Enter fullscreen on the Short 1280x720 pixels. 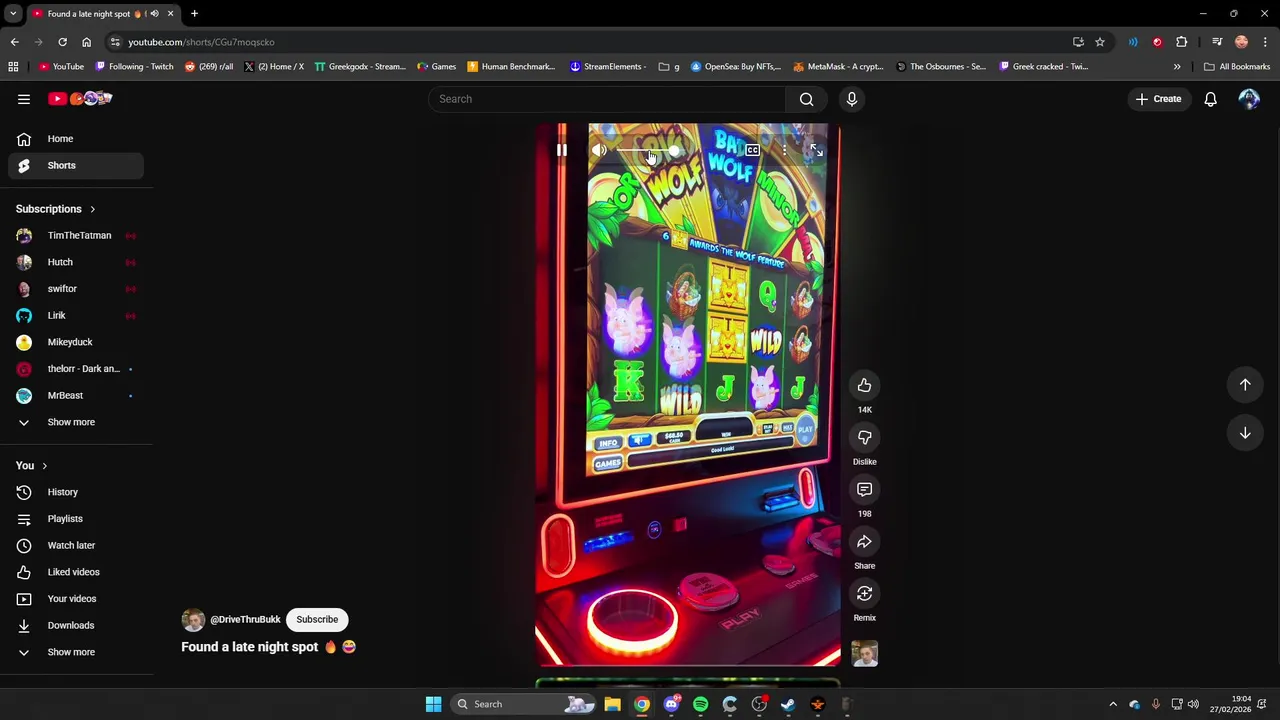click(x=817, y=151)
